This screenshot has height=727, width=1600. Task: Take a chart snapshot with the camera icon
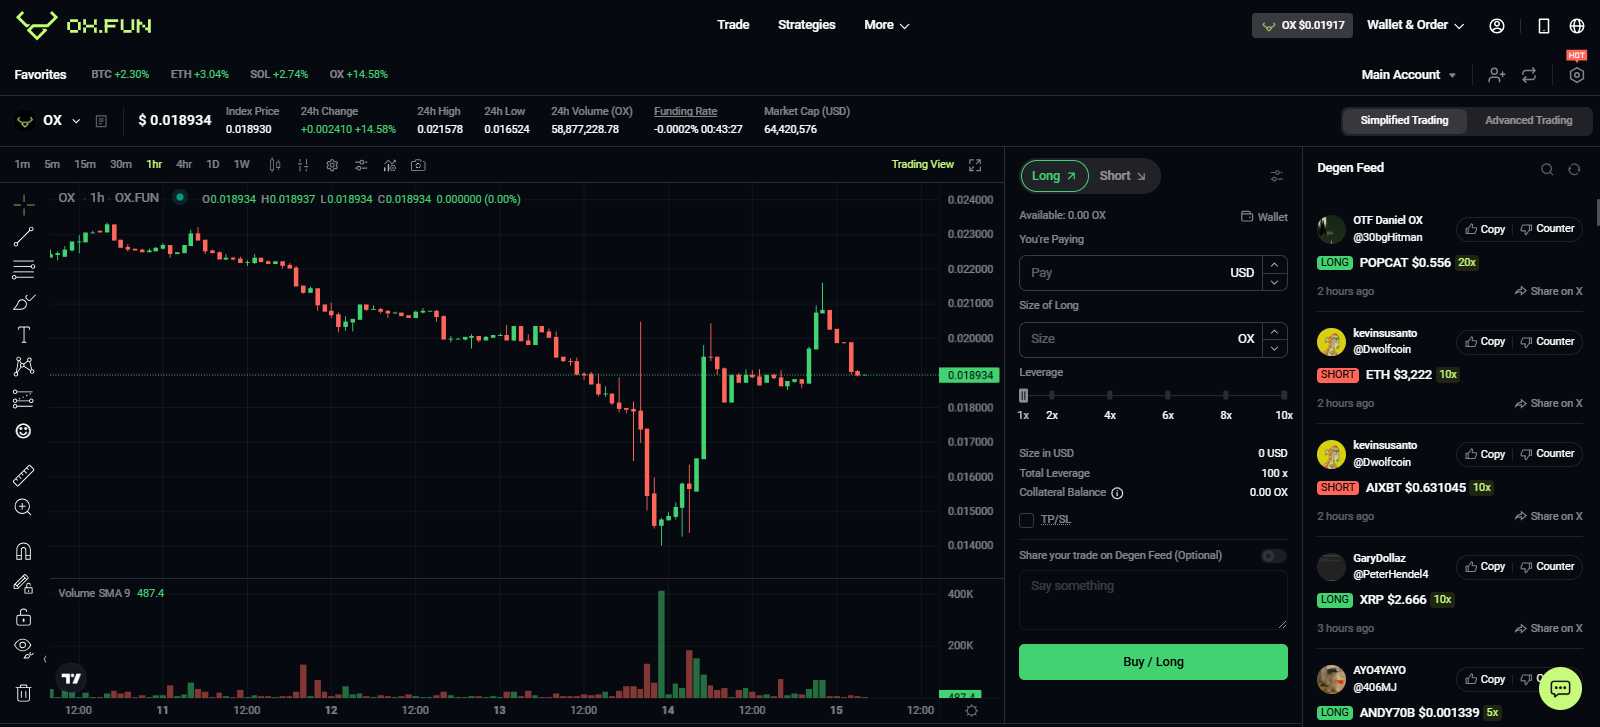[x=418, y=165]
